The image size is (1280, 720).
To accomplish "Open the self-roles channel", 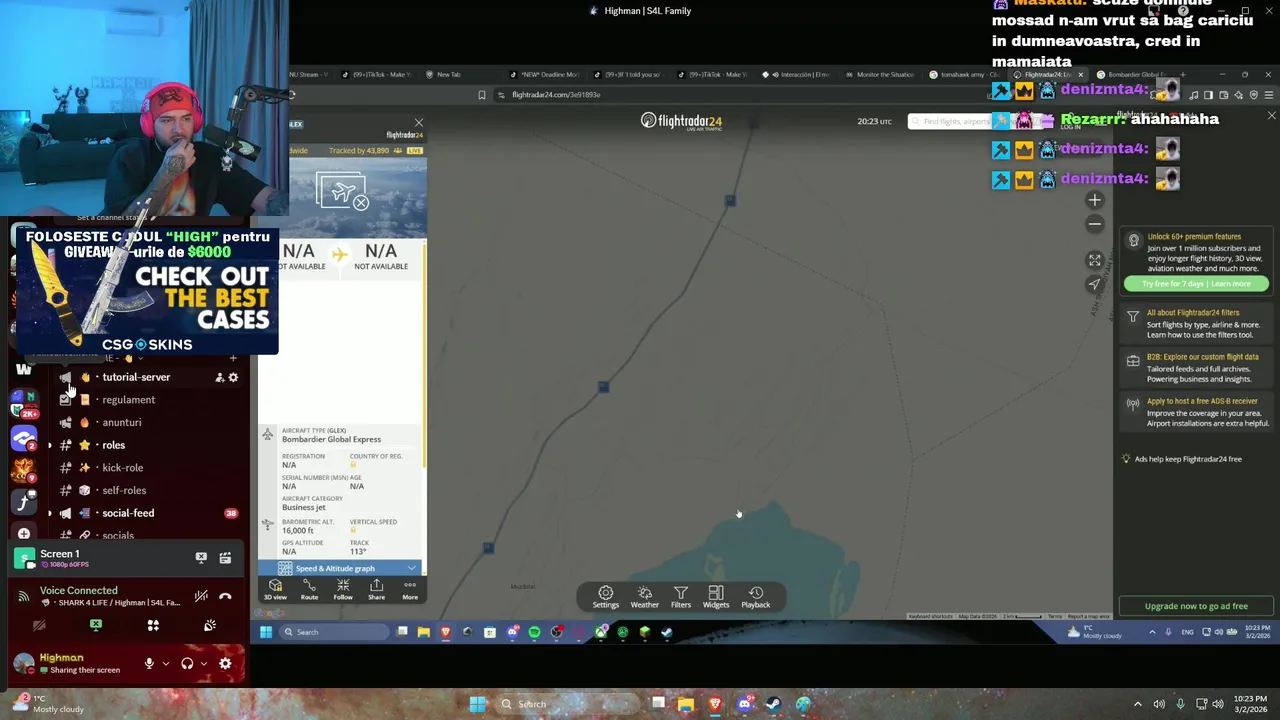I will (124, 490).
